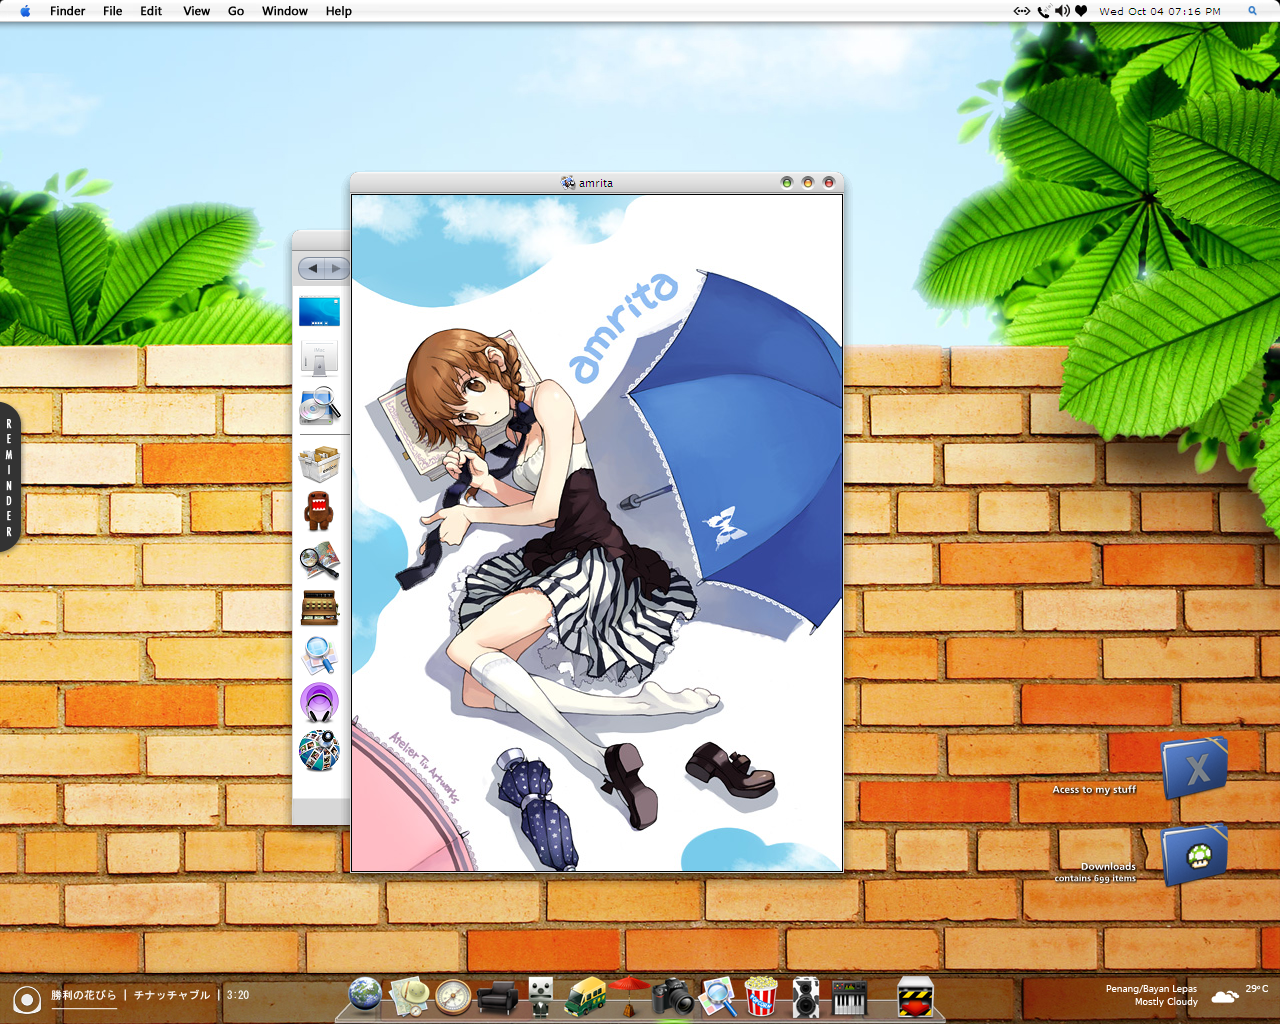Viewport: 1280px width, 1024px height.
Task: Open the robot butler face dock icon
Action: click(541, 996)
